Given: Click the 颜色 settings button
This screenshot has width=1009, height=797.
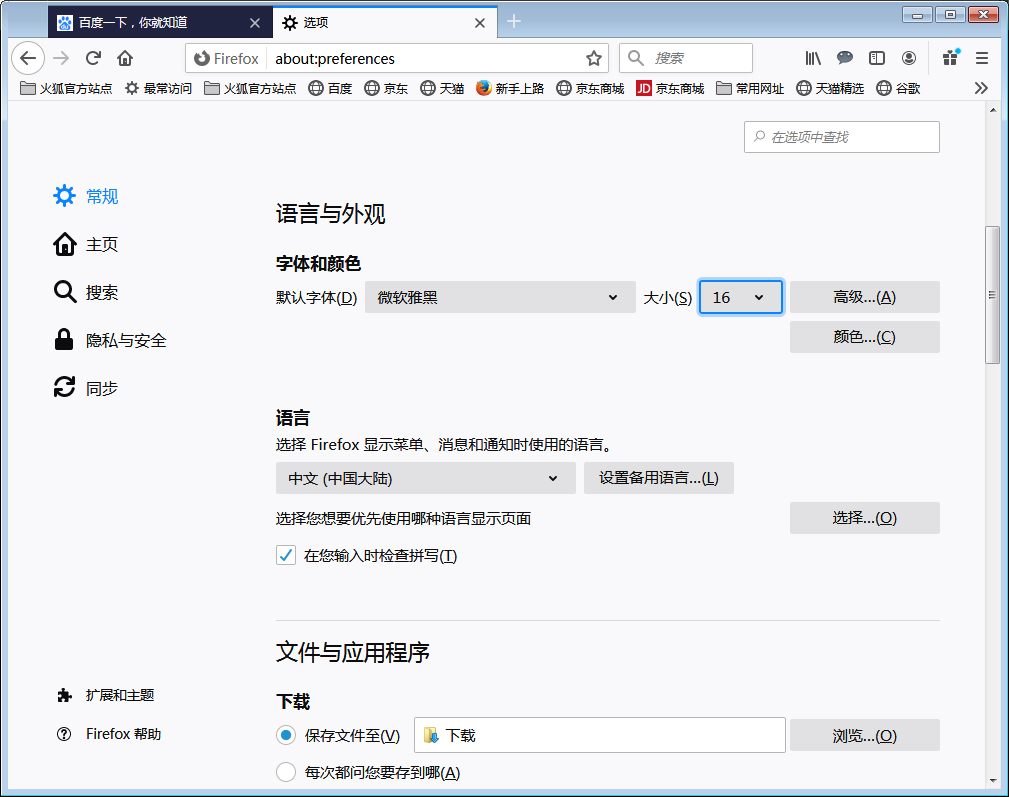Looking at the screenshot, I should (x=864, y=336).
